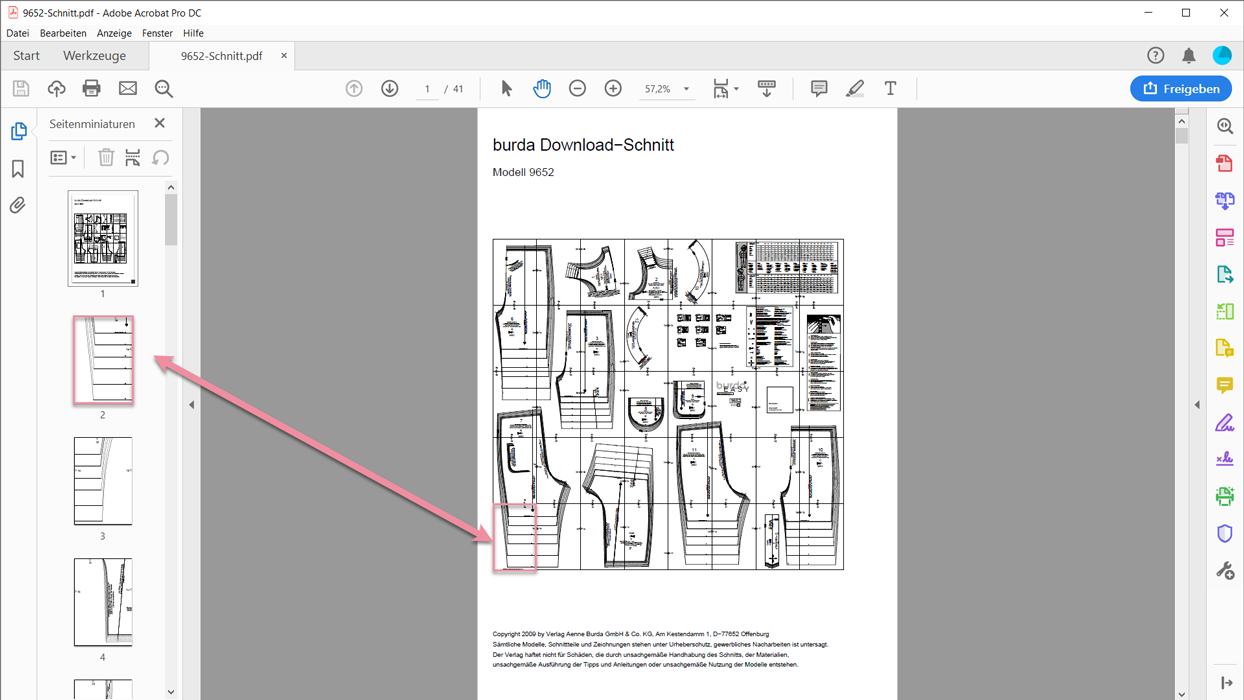Switch to the Werkzeuge tab
The image size is (1244, 700).
pyautogui.click(x=94, y=56)
